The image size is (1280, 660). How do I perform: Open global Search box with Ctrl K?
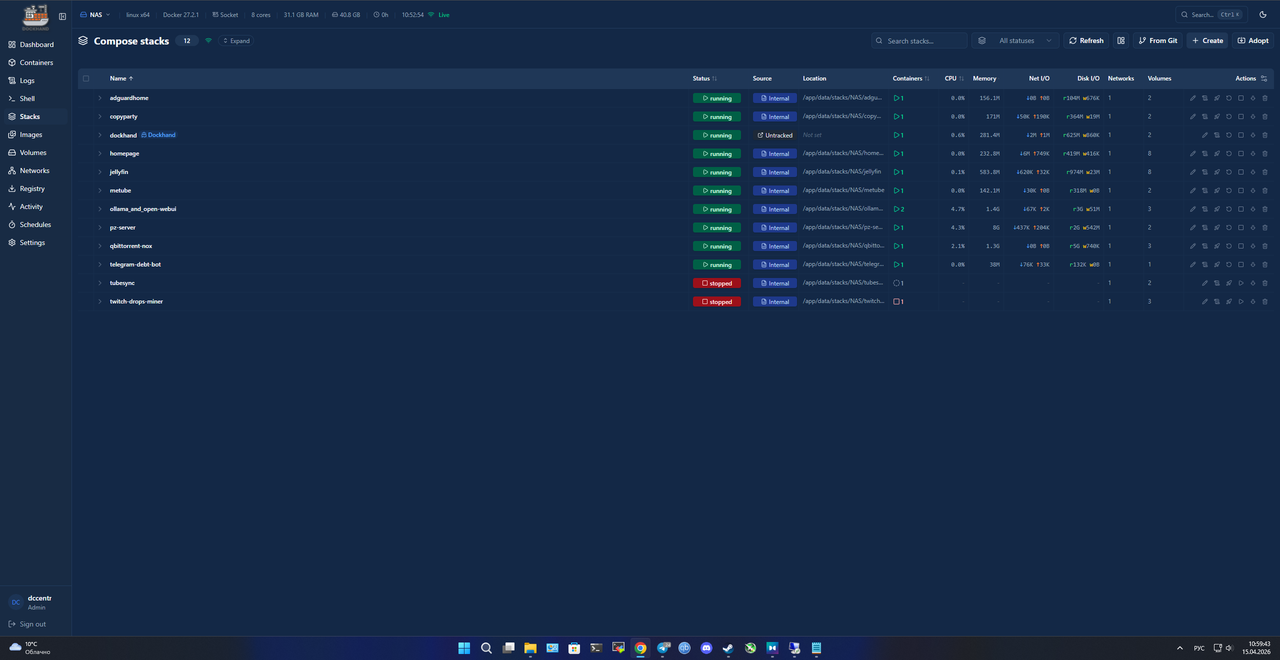[1211, 15]
